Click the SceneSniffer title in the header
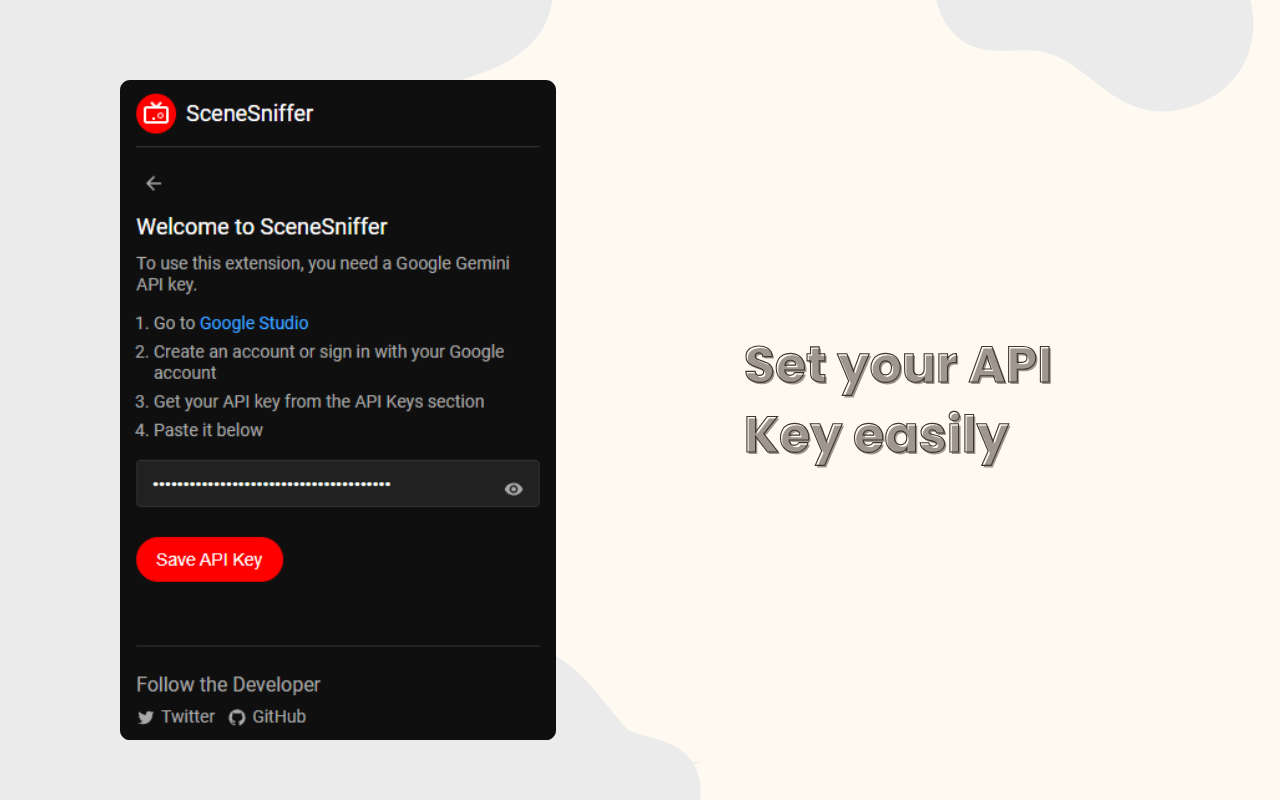1280x800 pixels. pyautogui.click(x=250, y=114)
